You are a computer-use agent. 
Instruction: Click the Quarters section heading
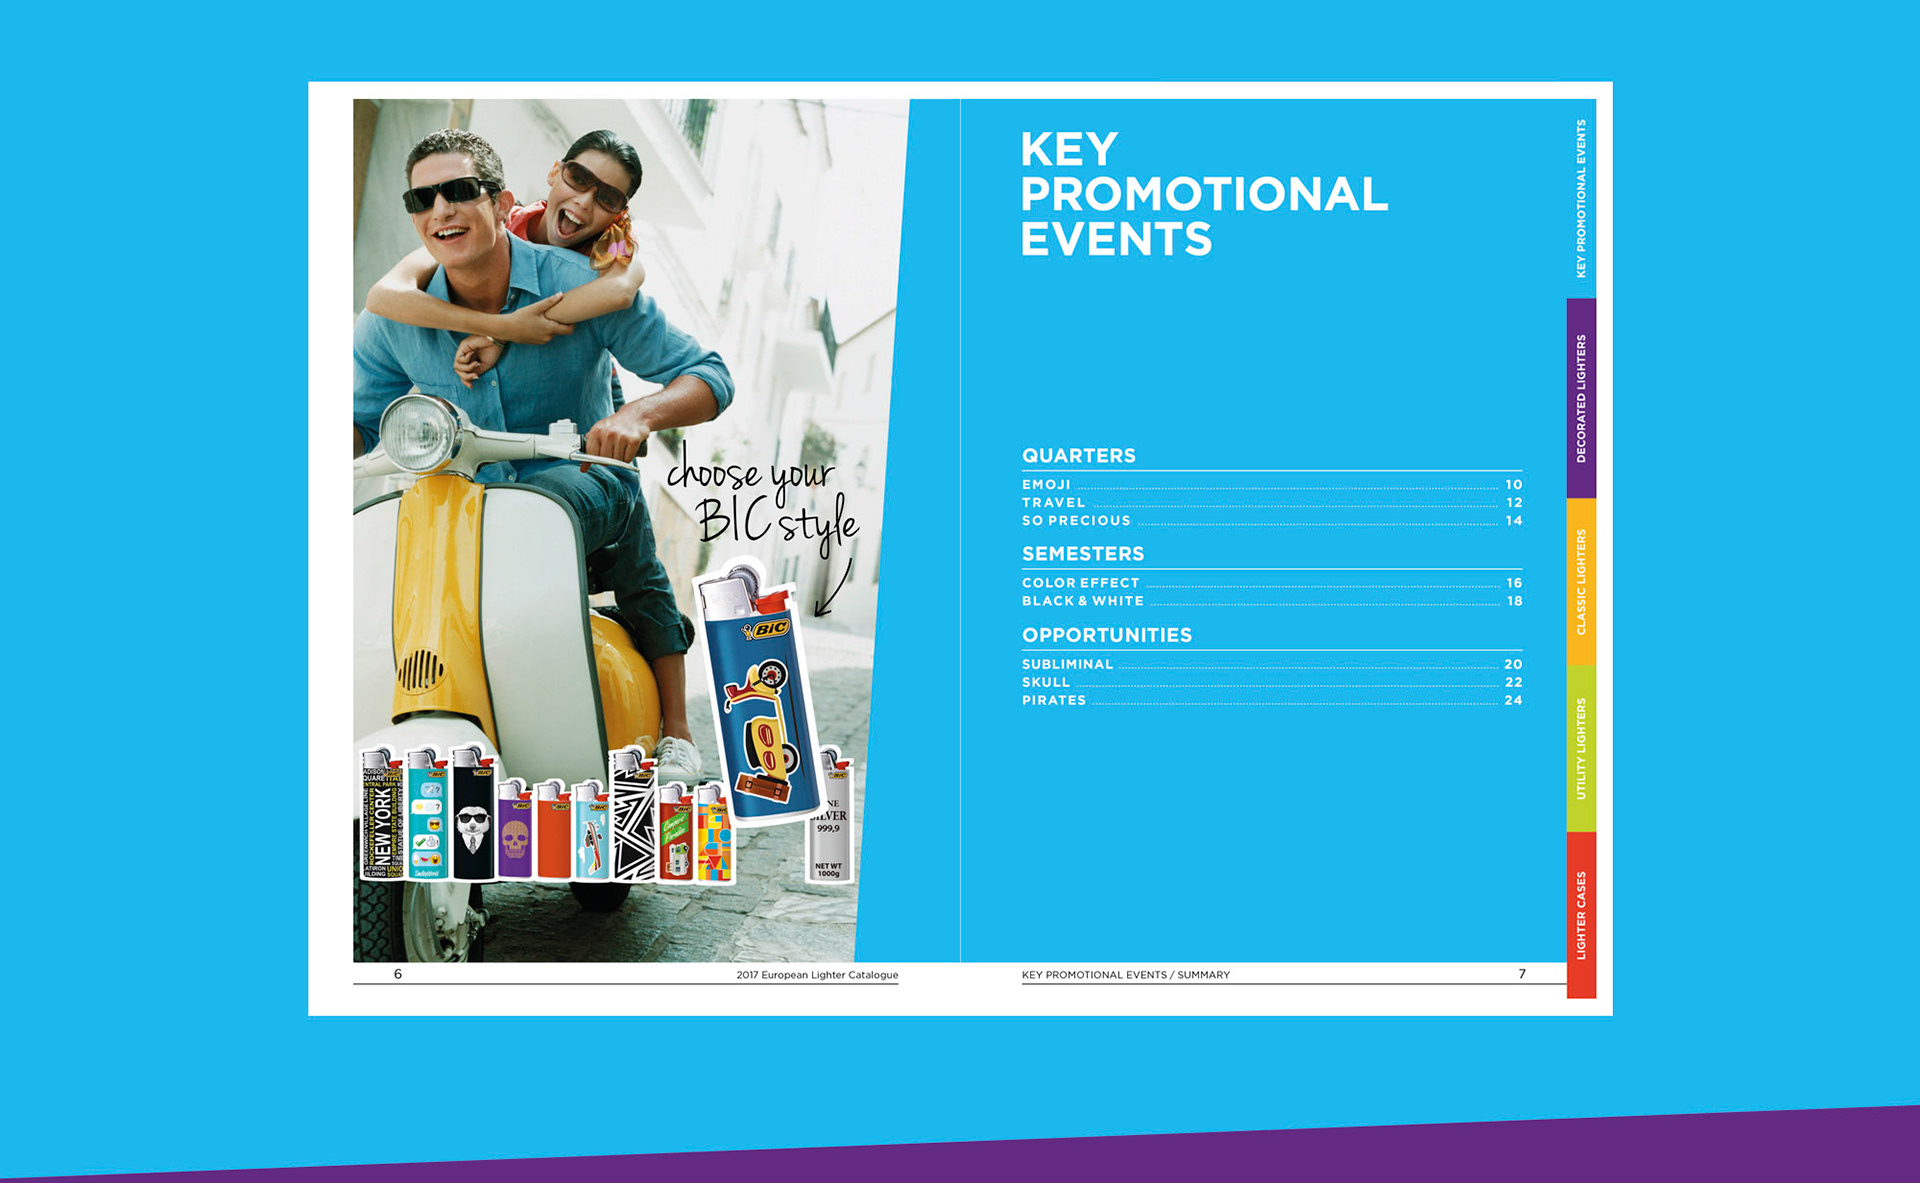pyautogui.click(x=1078, y=456)
